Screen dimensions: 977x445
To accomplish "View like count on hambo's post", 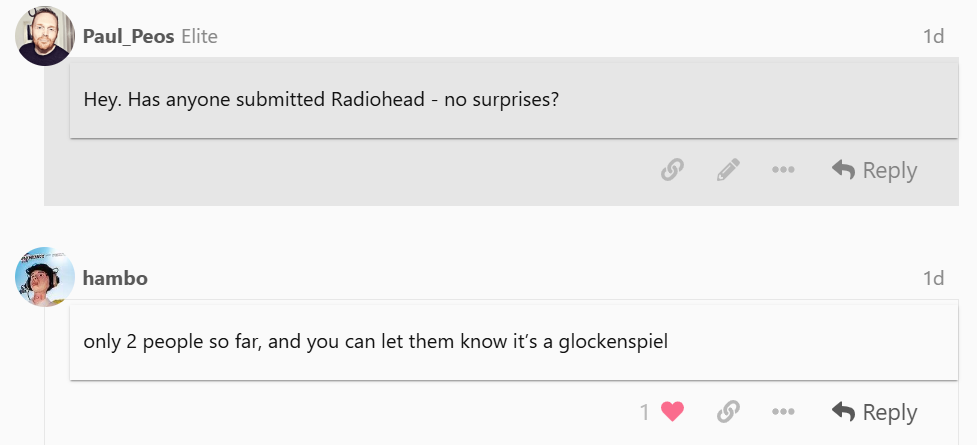I will point(644,412).
